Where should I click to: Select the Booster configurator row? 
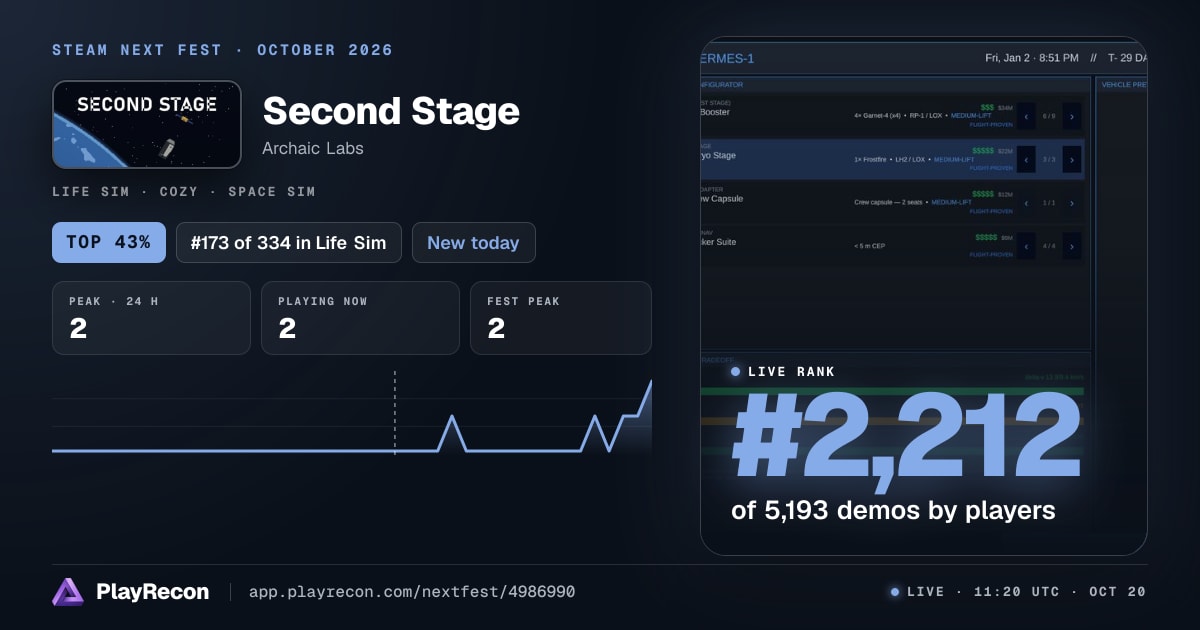pyautogui.click(x=893, y=116)
